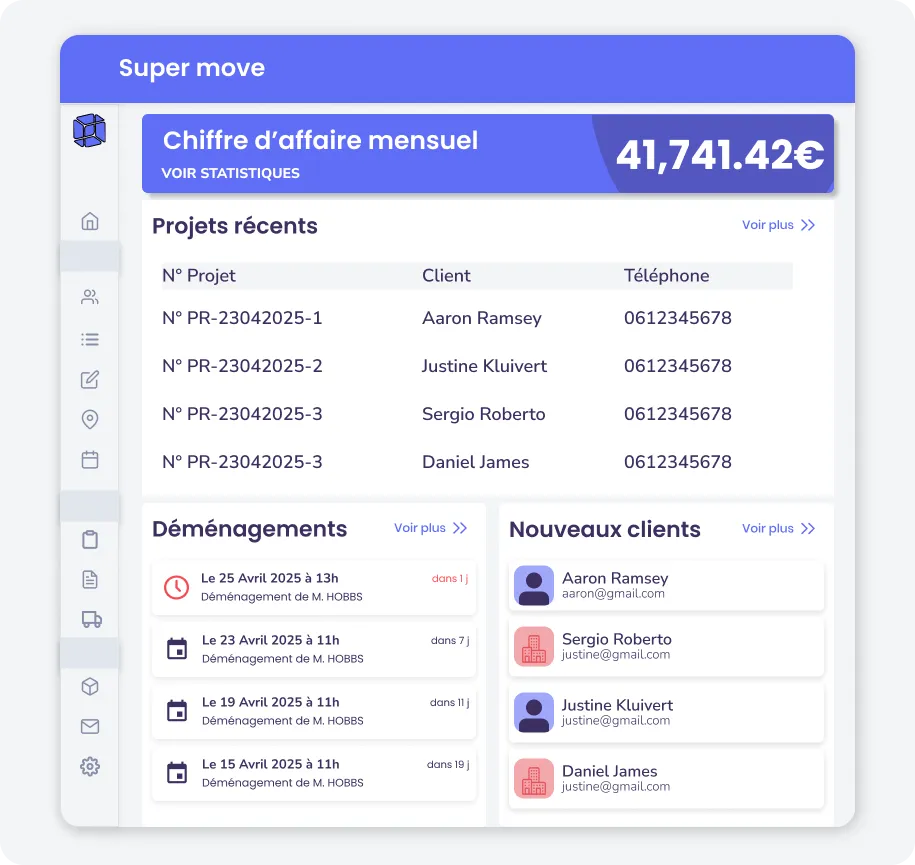Click calendar icon of 15 Avril move
The width and height of the screenshot is (915, 865).
tap(177, 772)
